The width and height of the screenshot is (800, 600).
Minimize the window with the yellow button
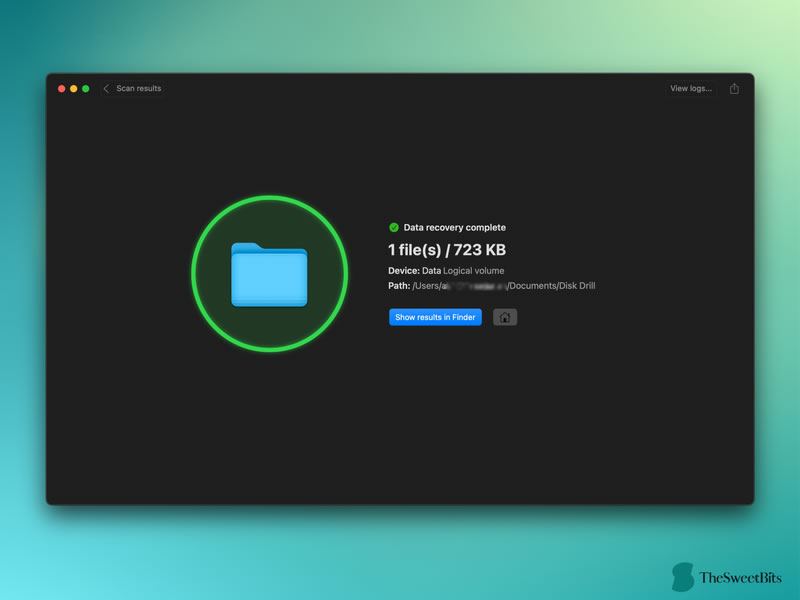(x=73, y=89)
